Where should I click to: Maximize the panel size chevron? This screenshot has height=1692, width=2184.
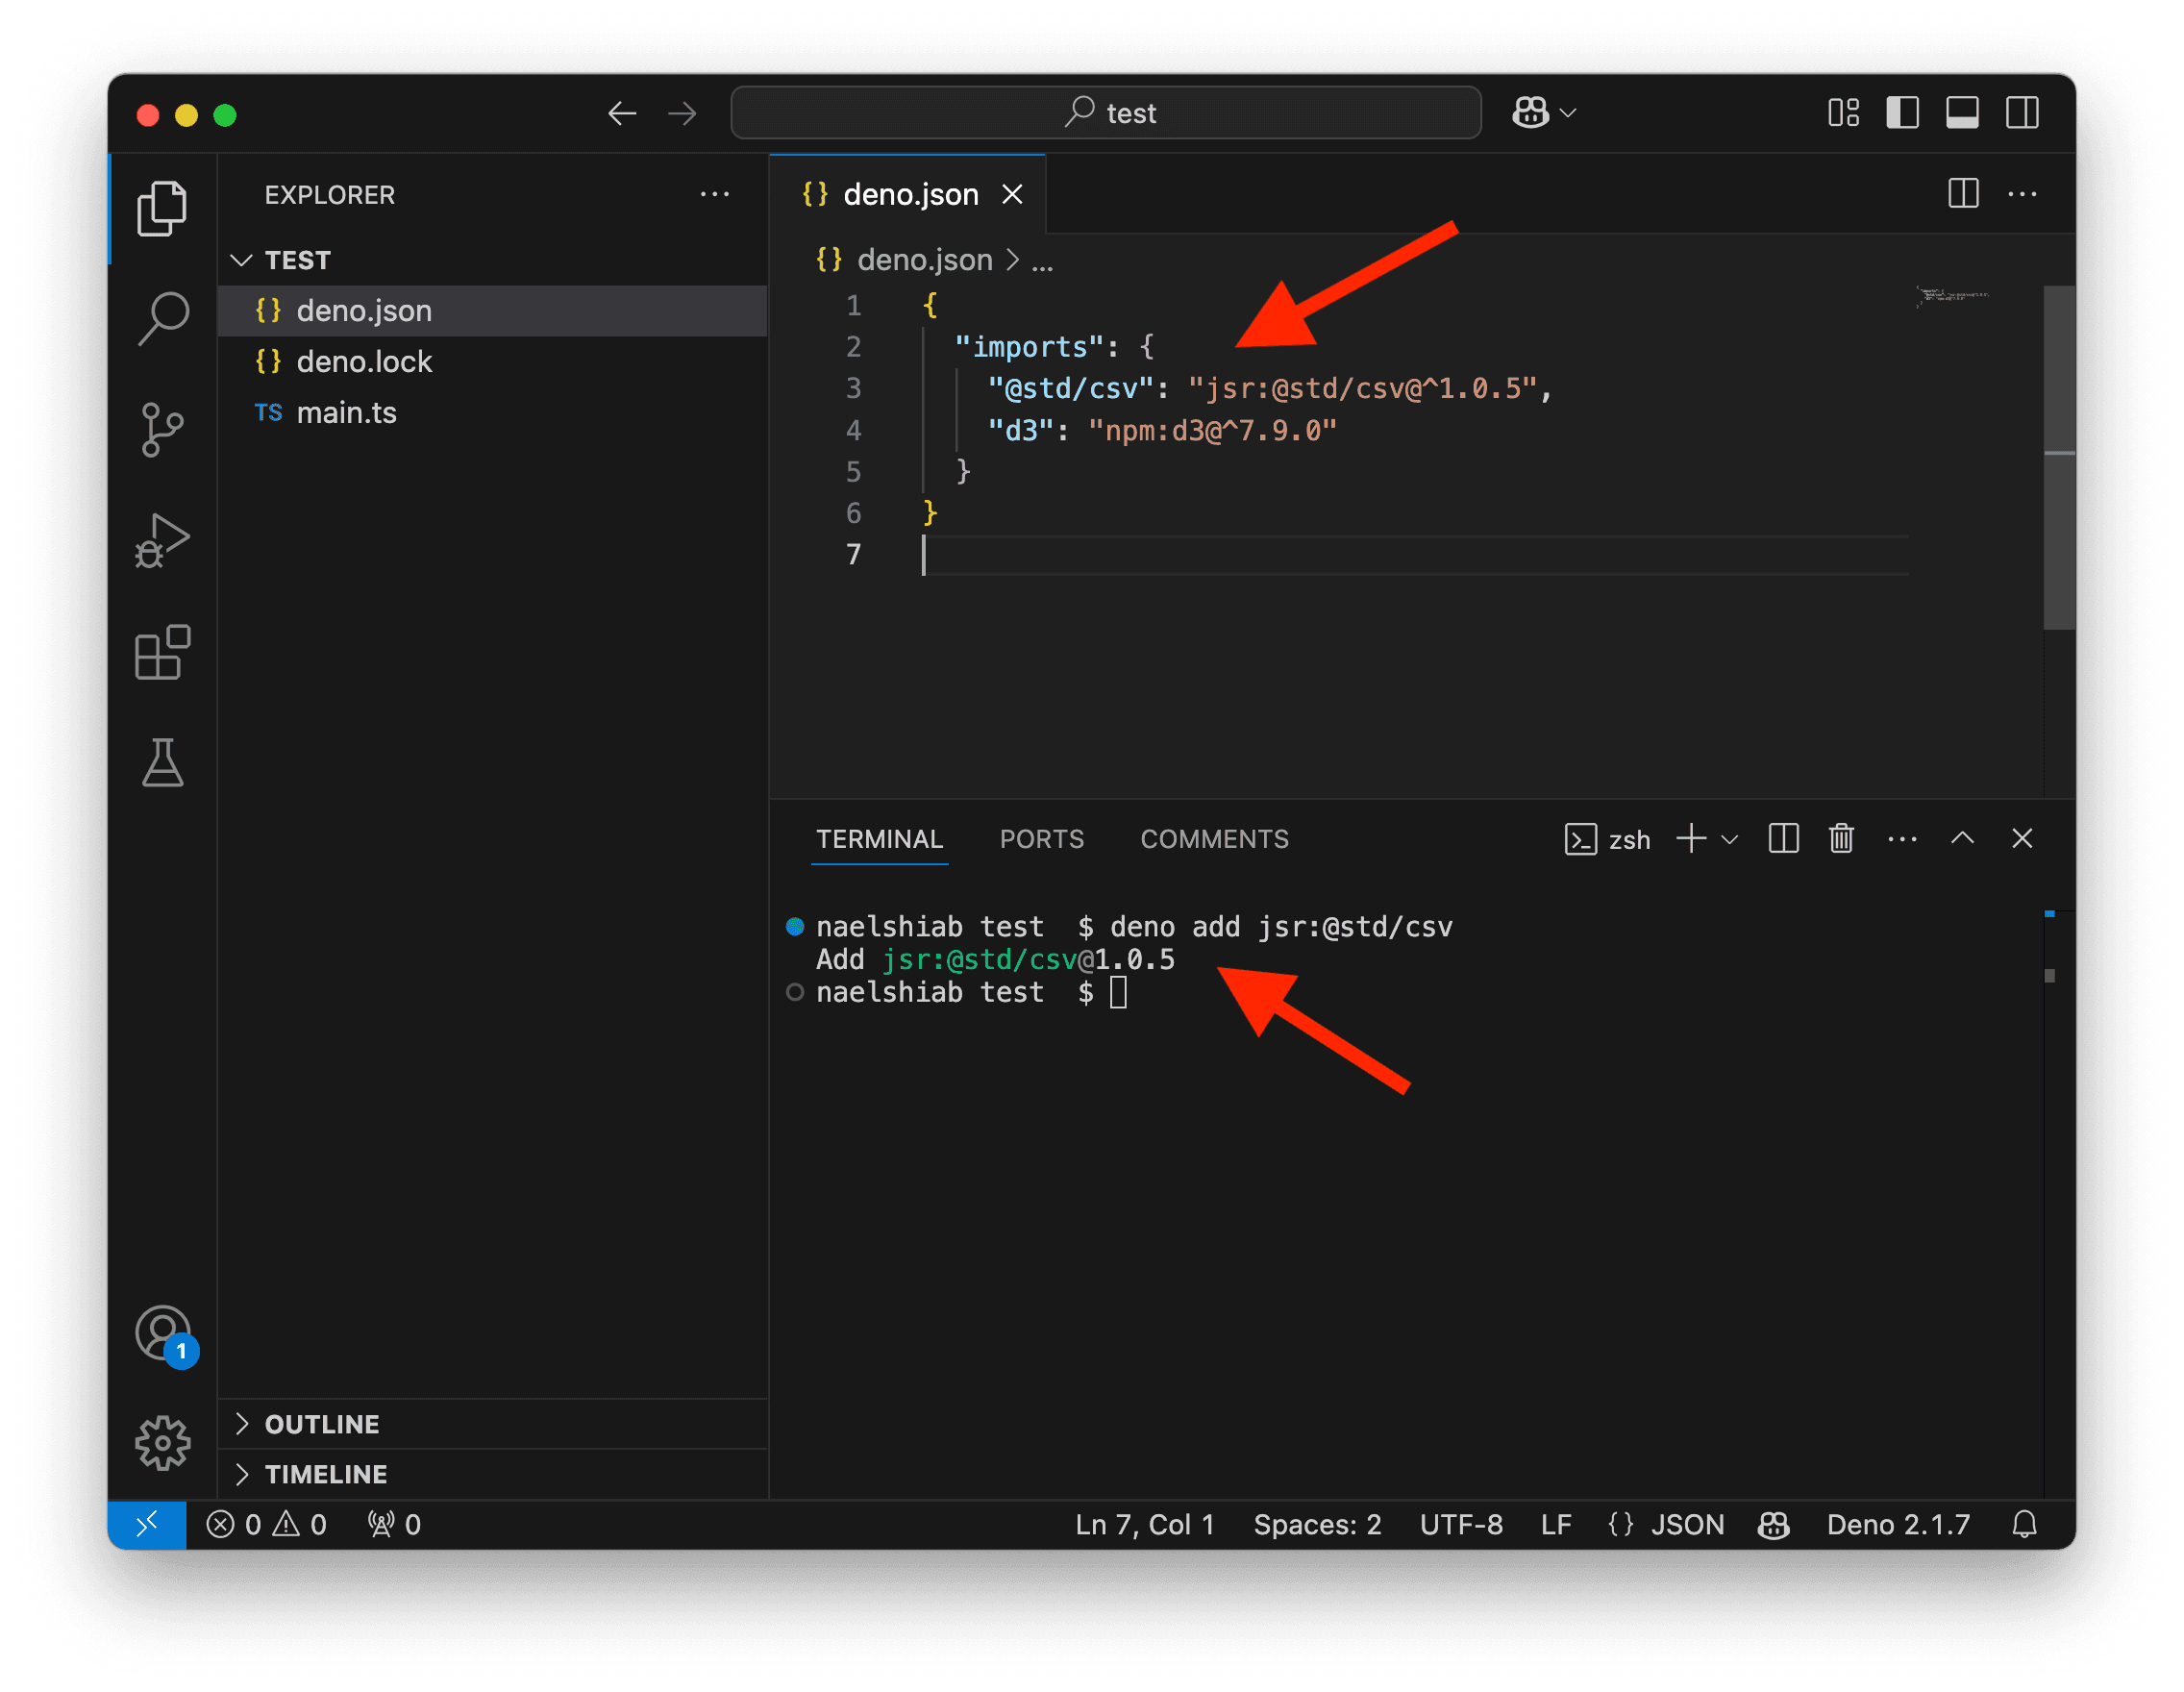[x=1962, y=838]
